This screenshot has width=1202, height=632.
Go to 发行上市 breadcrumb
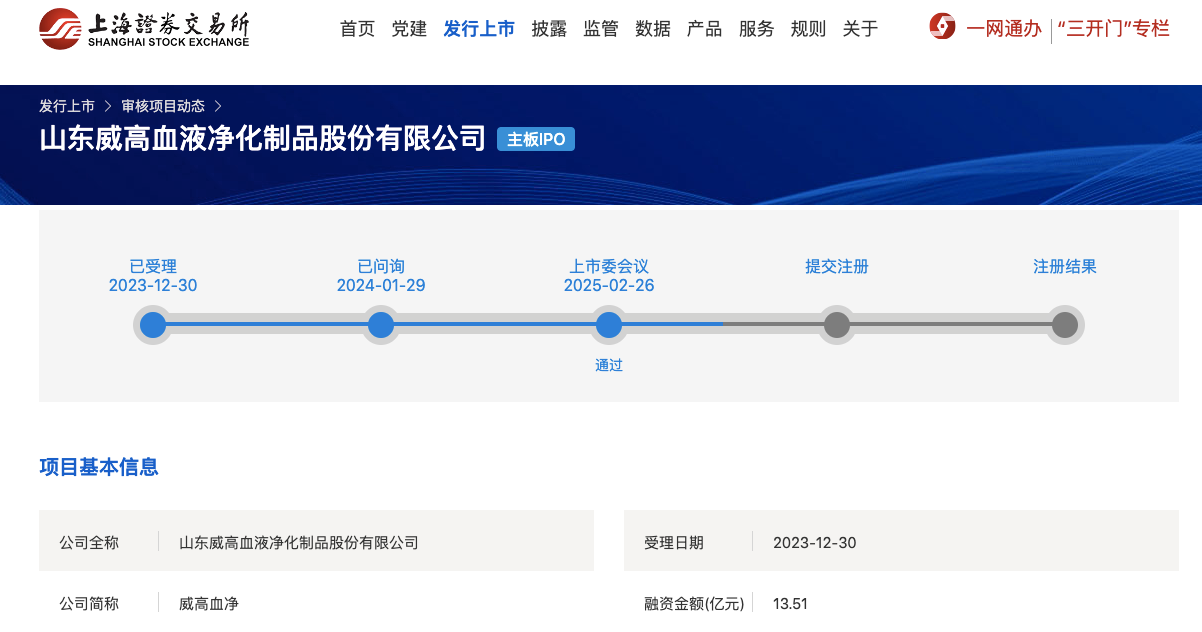[x=67, y=105]
